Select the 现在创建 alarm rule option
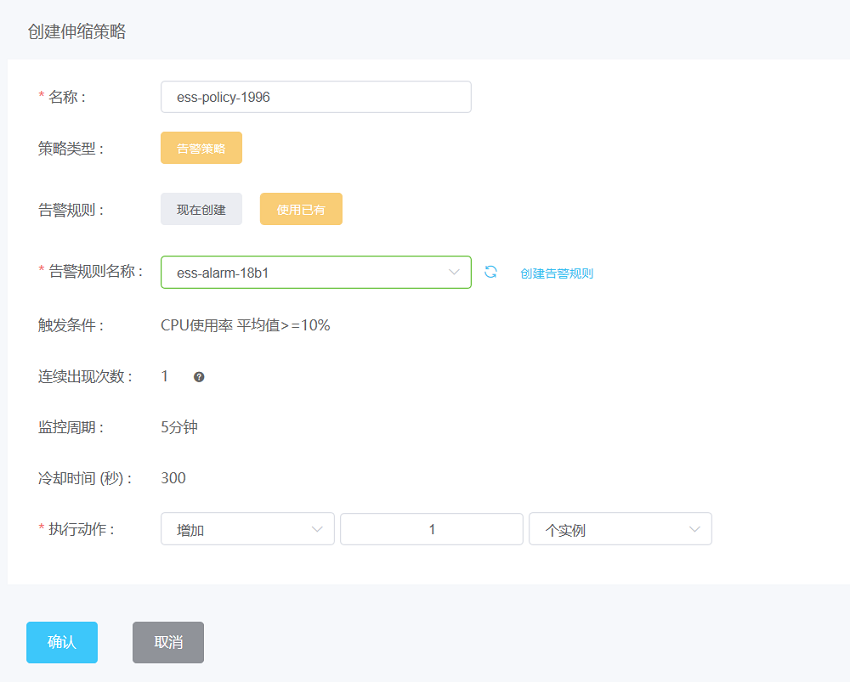The image size is (850, 682). click(201, 209)
